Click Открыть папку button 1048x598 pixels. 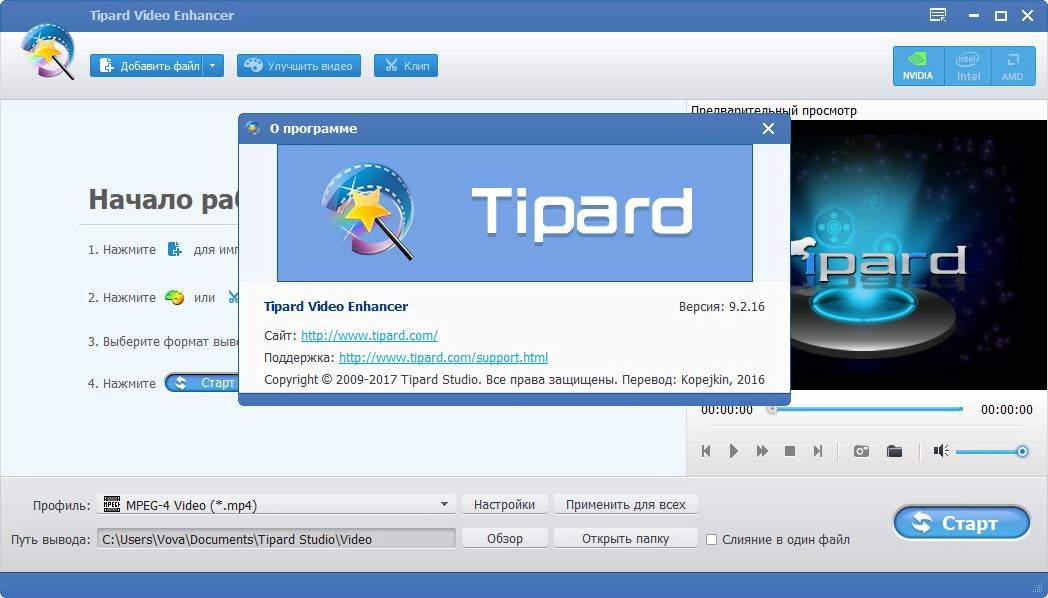point(626,539)
